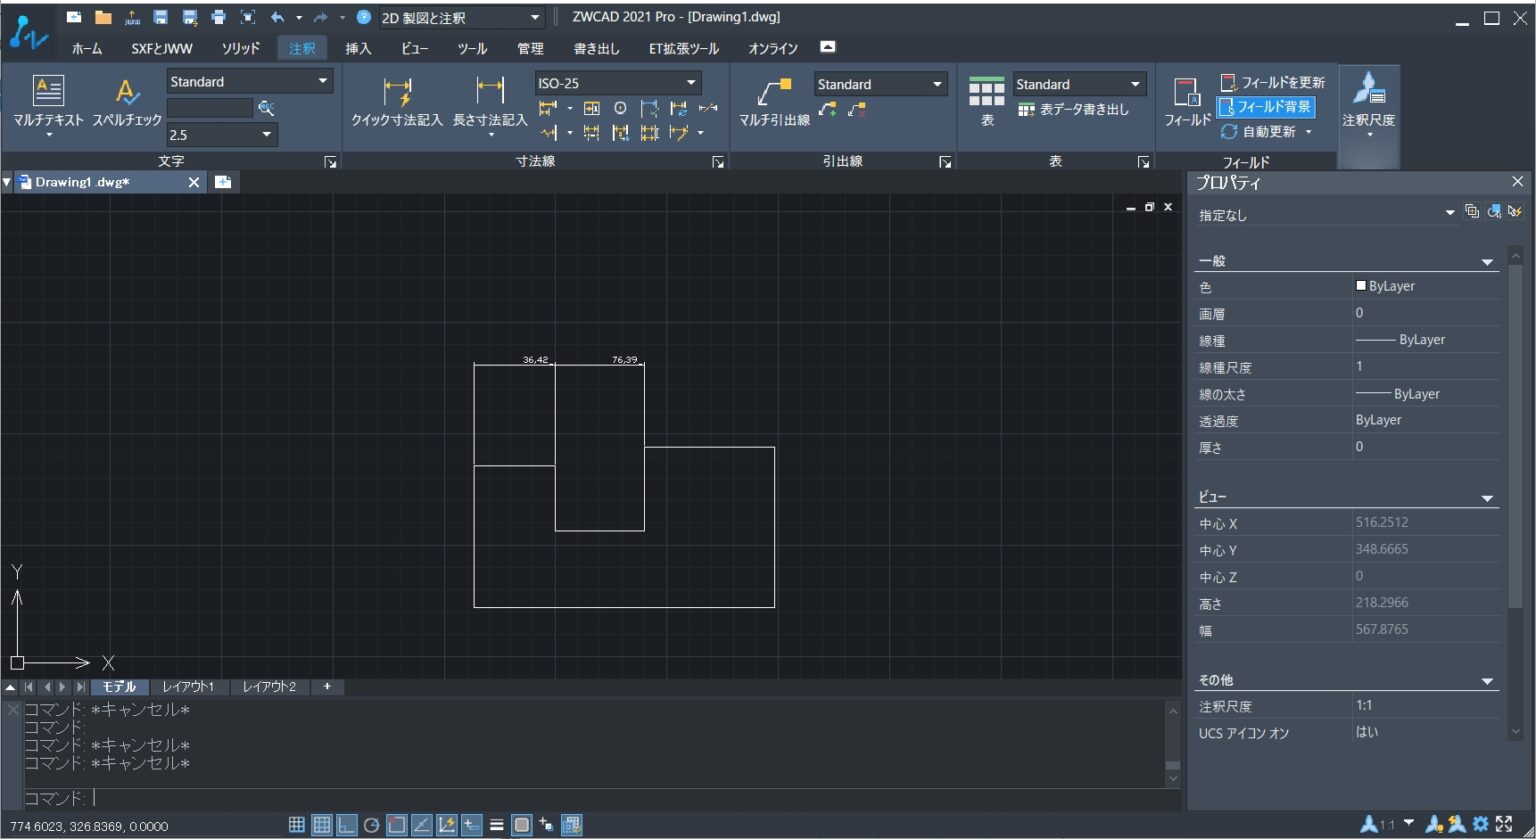This screenshot has height=839, width=1536.
Task: Click the ZWCAD application logo menu
Action: click(x=28, y=32)
